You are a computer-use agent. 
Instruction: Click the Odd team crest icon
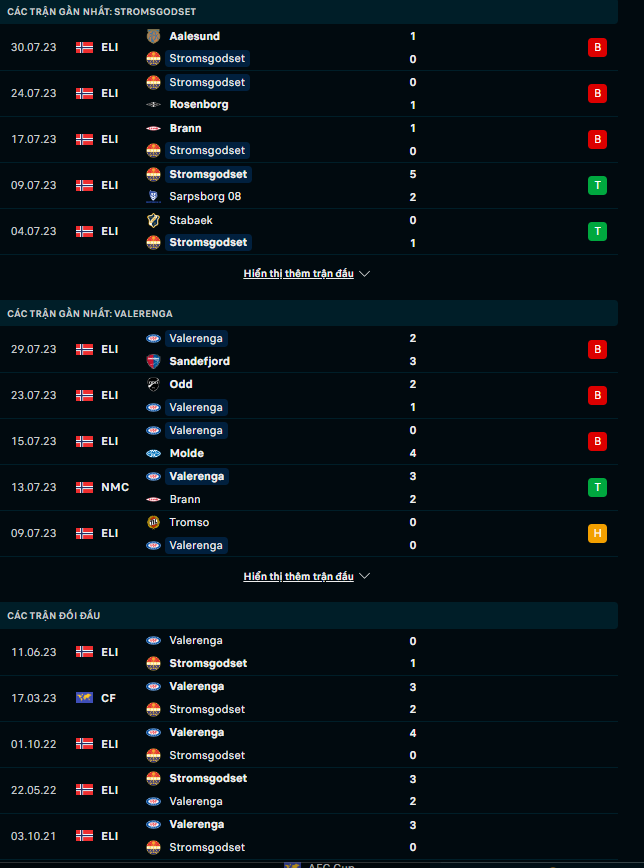(153, 384)
